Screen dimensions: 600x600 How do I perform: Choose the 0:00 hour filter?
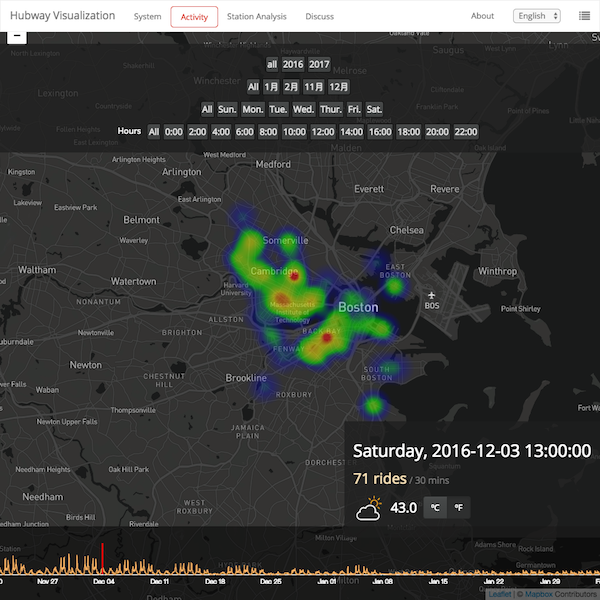click(x=173, y=132)
